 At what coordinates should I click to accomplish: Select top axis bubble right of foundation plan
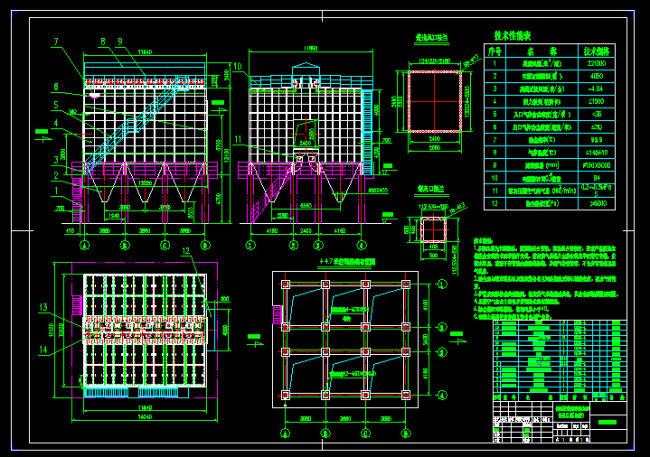pos(443,284)
